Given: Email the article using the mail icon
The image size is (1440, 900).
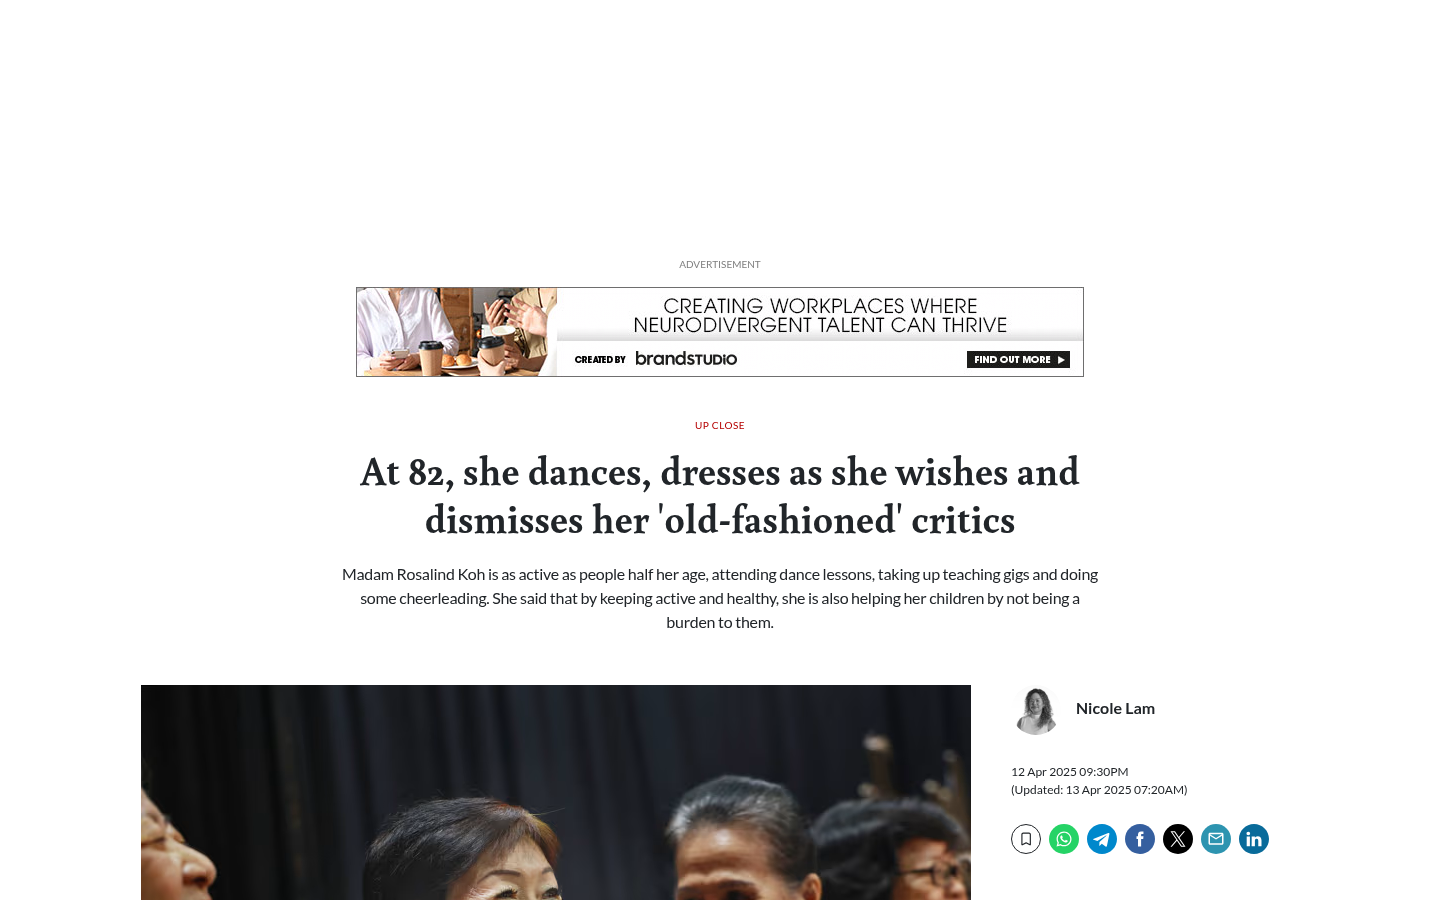Looking at the screenshot, I should (x=1216, y=839).
